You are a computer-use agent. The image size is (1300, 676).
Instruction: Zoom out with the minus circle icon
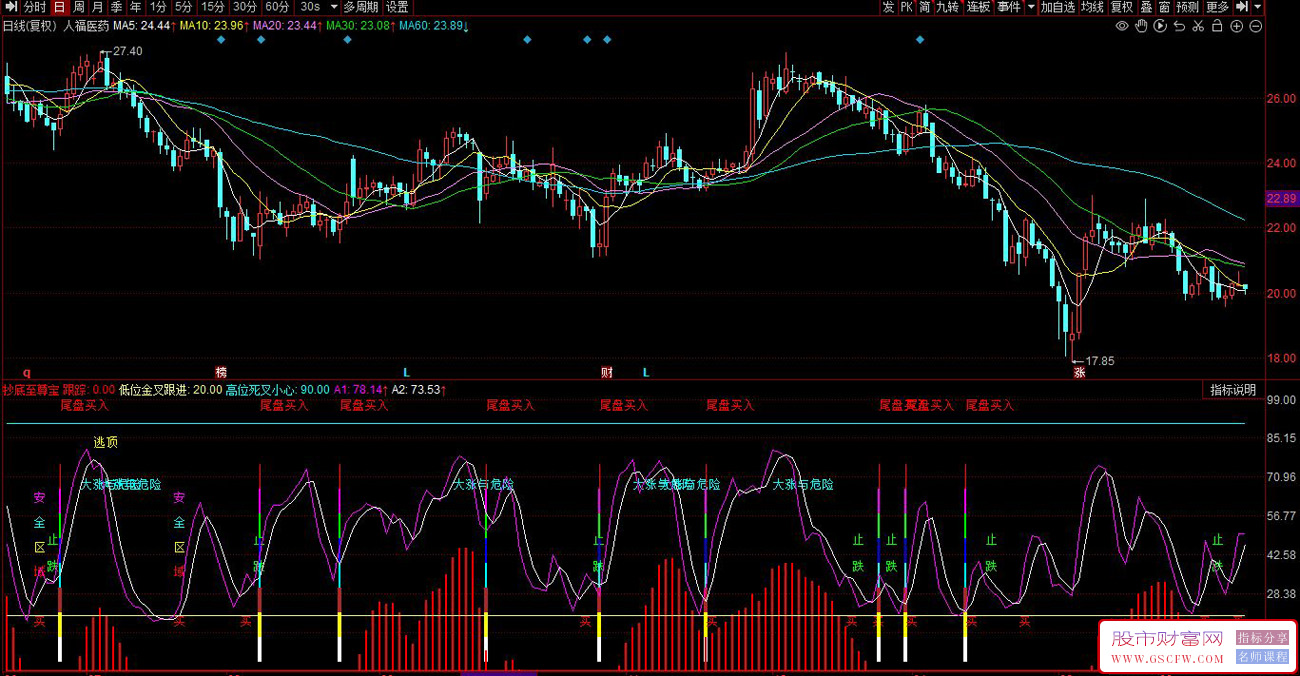[x=1256, y=26]
